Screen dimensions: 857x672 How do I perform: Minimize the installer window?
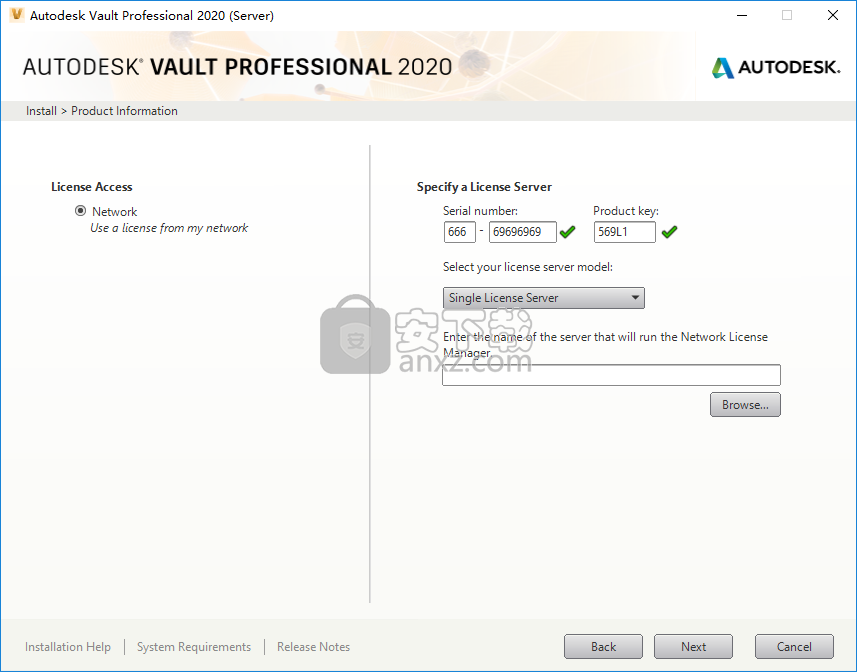pos(742,15)
